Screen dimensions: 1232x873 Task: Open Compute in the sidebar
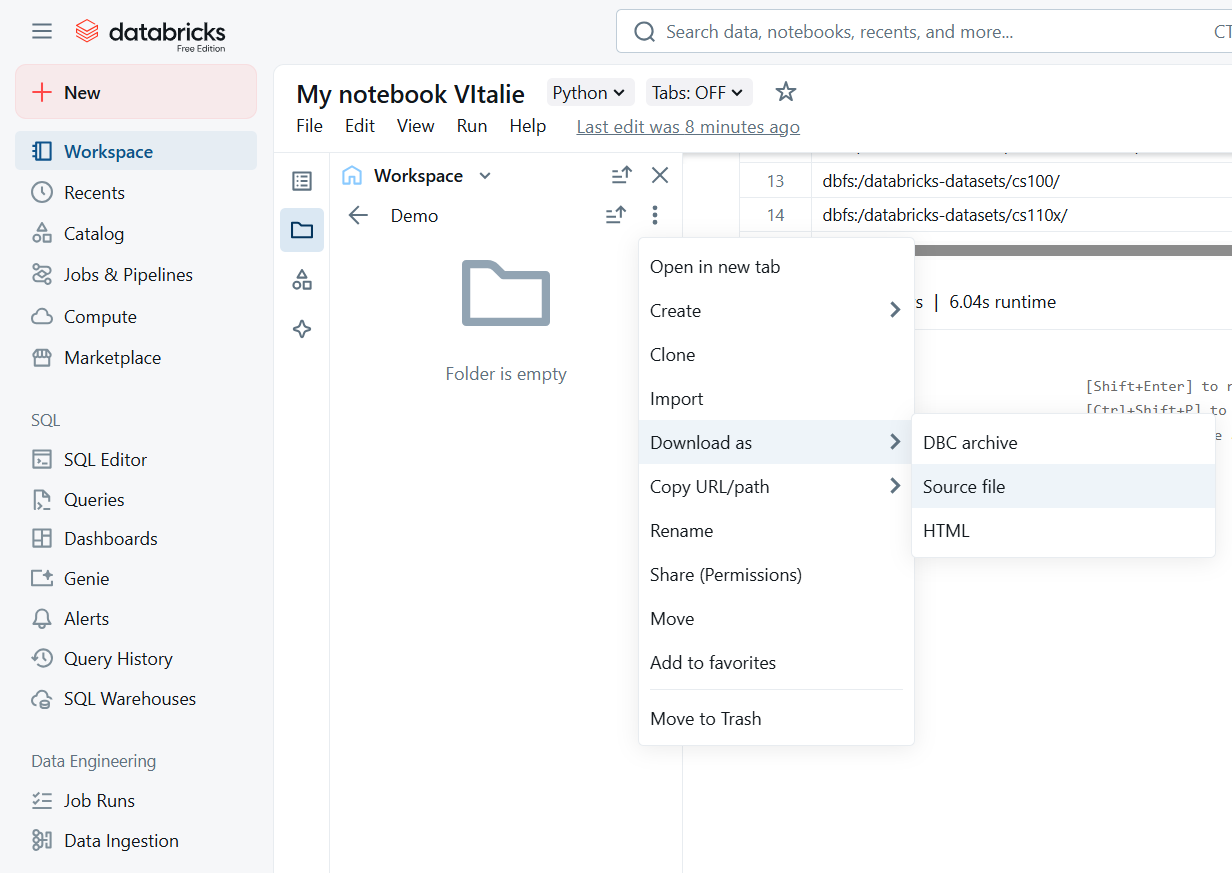[x=136, y=316]
